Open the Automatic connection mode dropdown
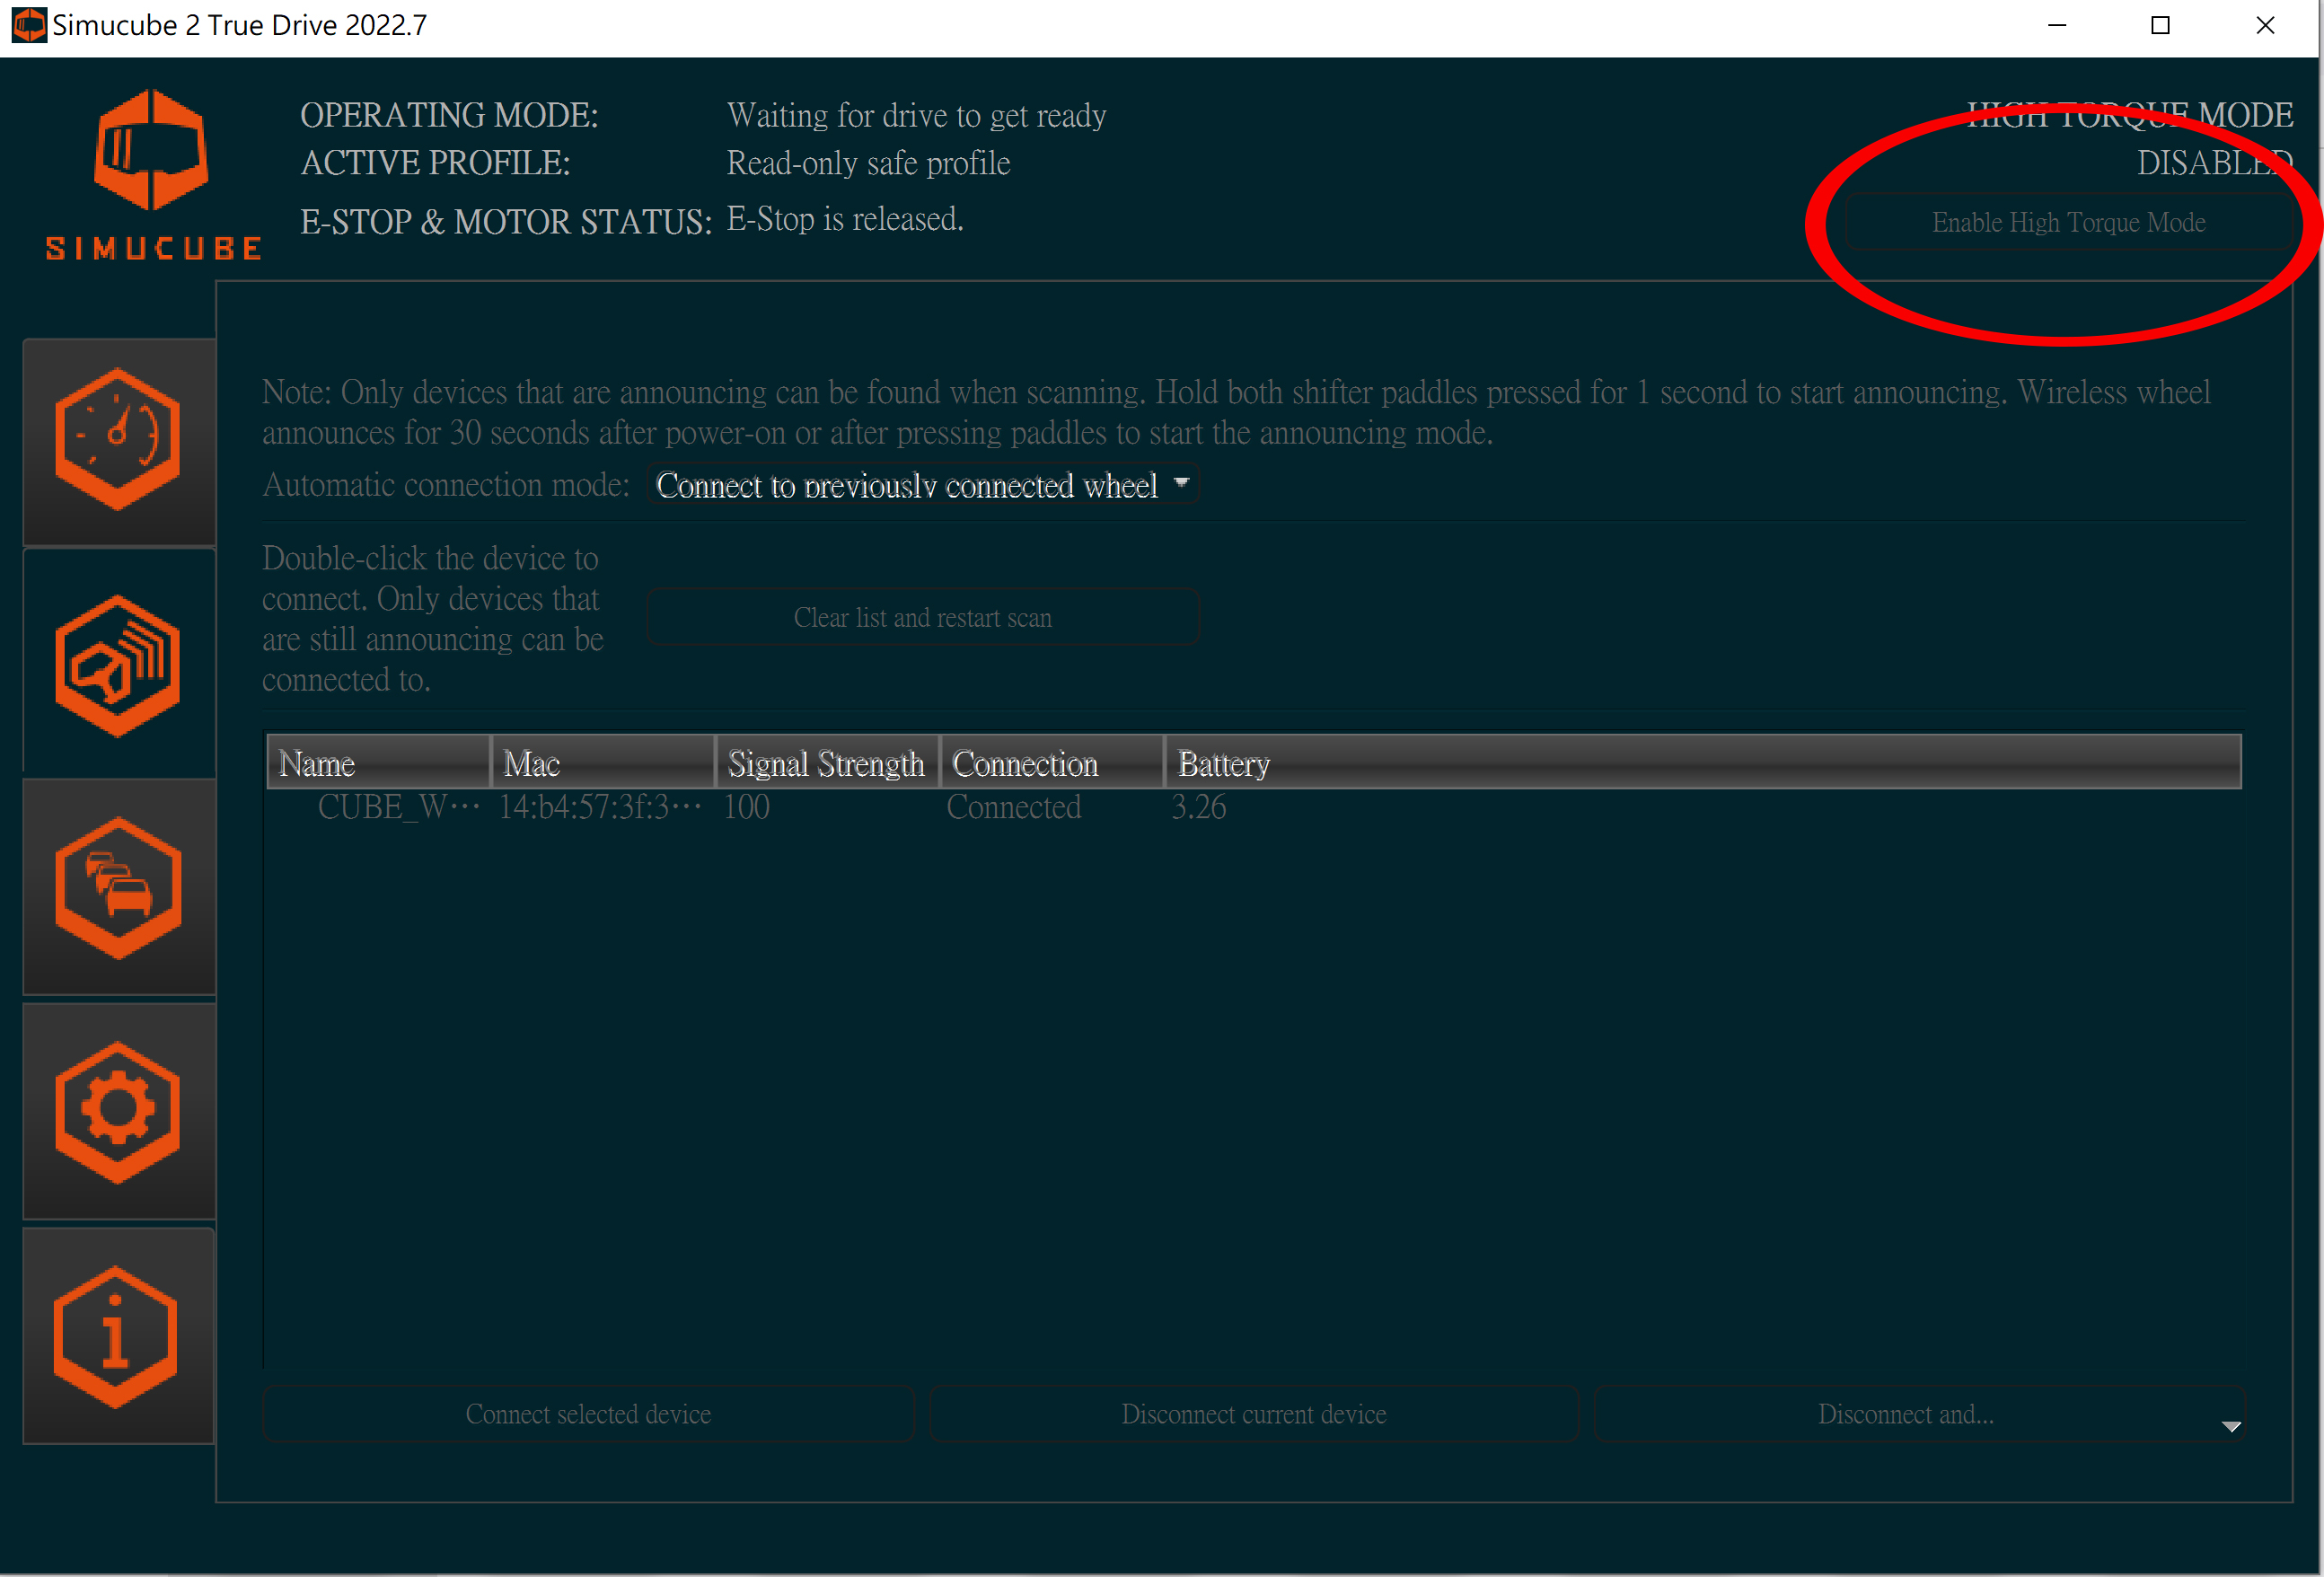 922,485
